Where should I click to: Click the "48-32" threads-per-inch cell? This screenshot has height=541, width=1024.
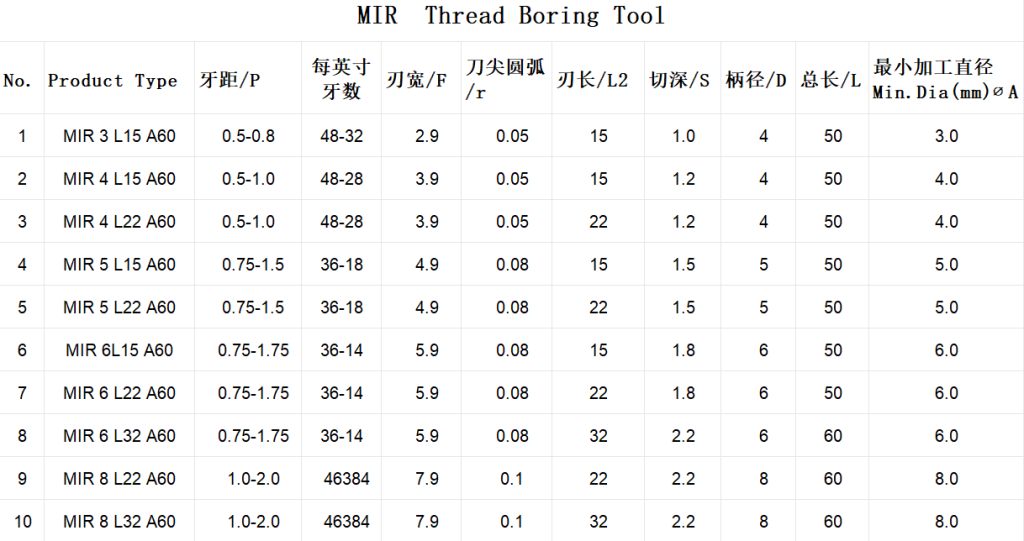tap(341, 136)
